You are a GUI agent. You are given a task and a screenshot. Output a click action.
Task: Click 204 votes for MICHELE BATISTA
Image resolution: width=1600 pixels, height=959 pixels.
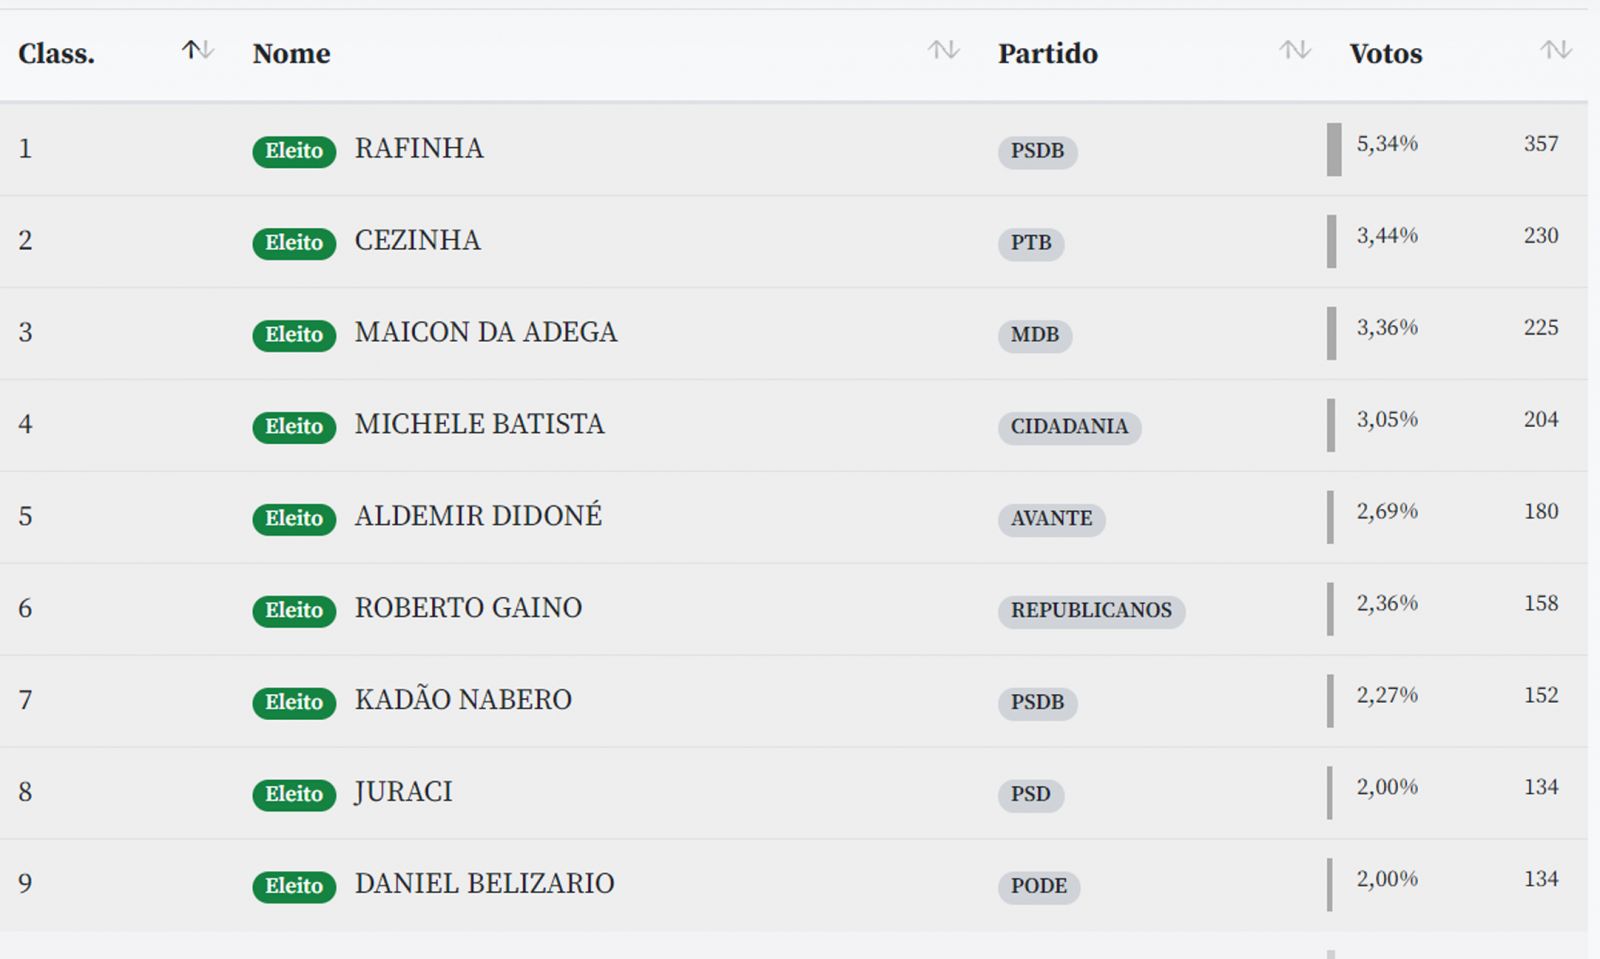click(1541, 420)
